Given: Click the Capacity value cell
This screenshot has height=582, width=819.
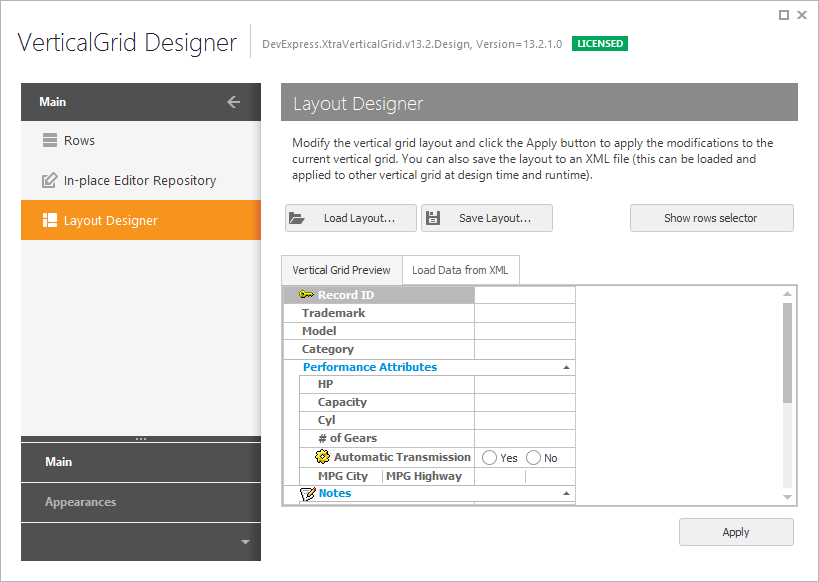Looking at the screenshot, I should tap(525, 402).
